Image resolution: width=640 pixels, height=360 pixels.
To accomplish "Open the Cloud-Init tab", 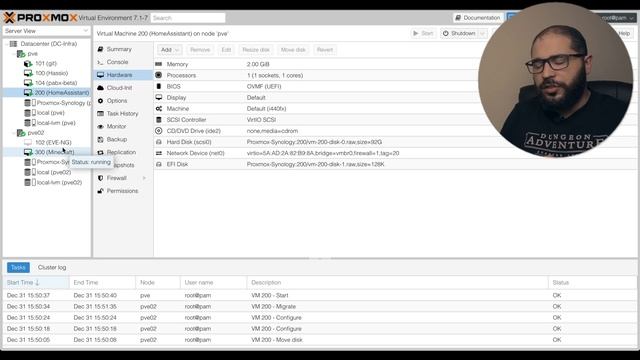I will pos(123,88).
